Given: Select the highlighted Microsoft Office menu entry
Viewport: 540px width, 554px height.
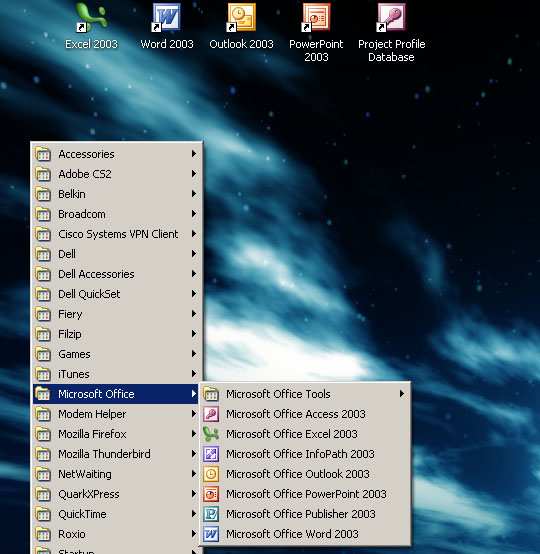Looking at the screenshot, I should 116,394.
